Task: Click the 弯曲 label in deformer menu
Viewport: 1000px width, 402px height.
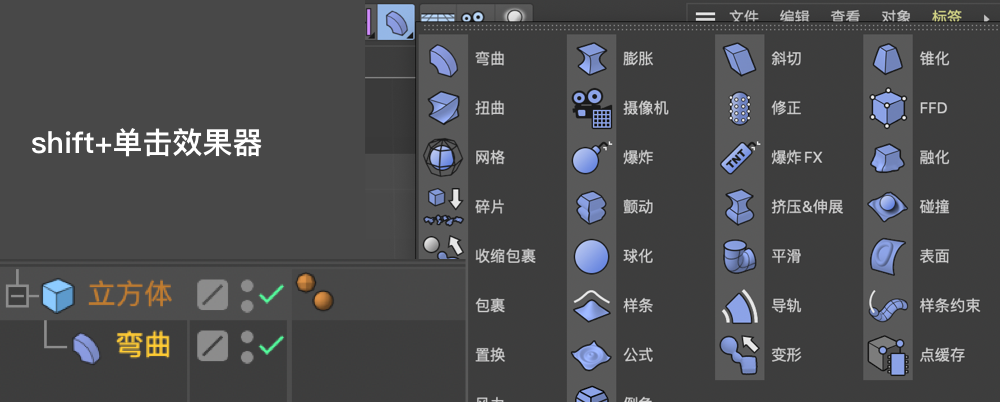Action: (490, 59)
